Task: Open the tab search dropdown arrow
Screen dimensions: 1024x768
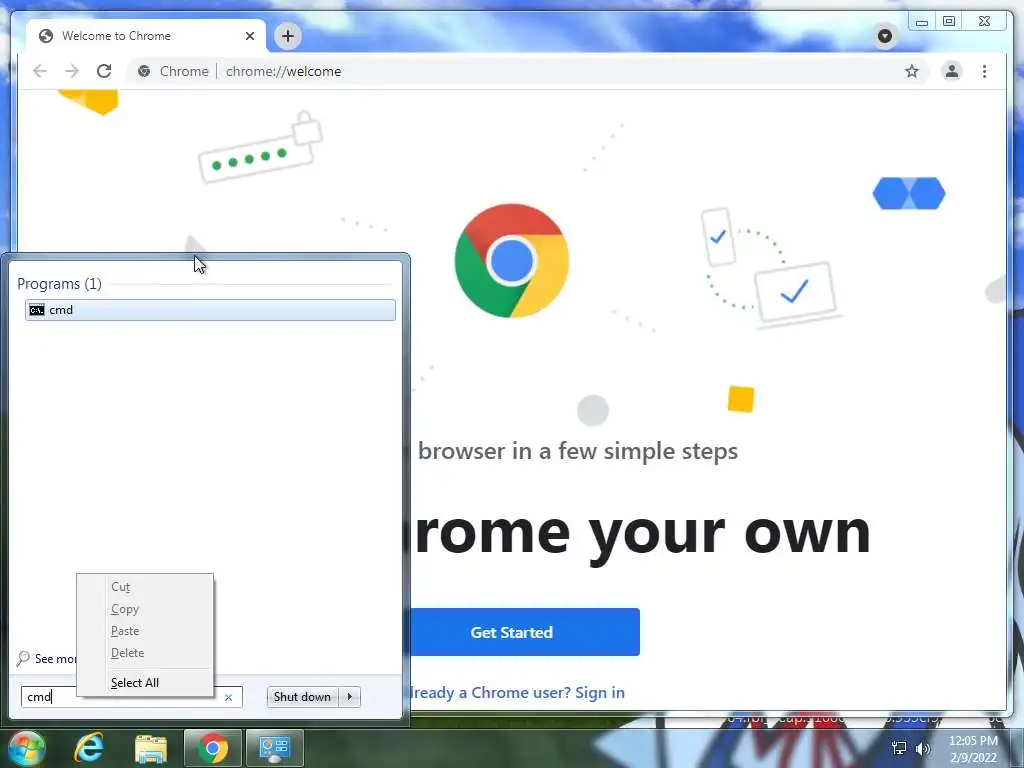Action: (885, 36)
